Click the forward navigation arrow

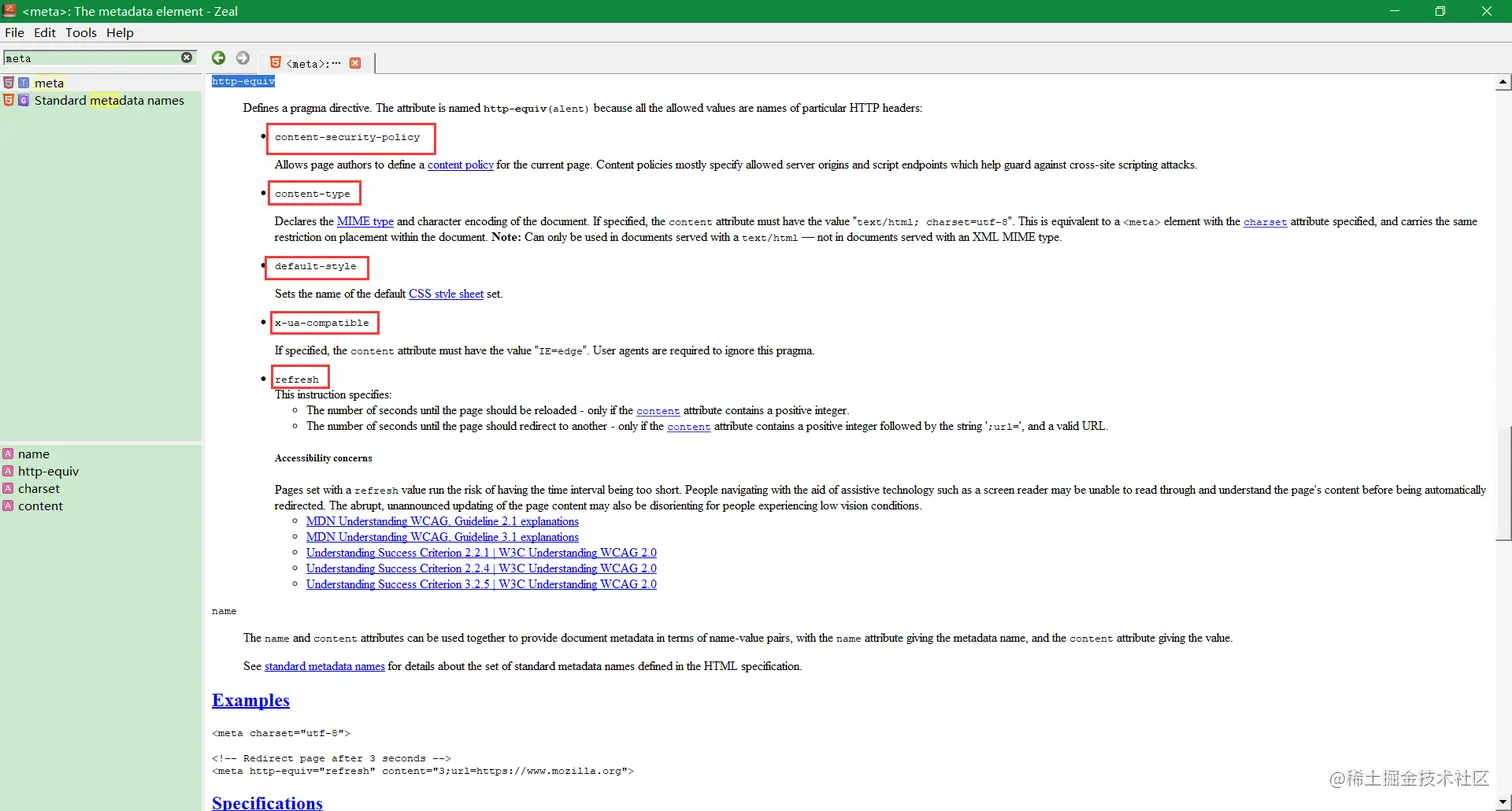point(242,58)
